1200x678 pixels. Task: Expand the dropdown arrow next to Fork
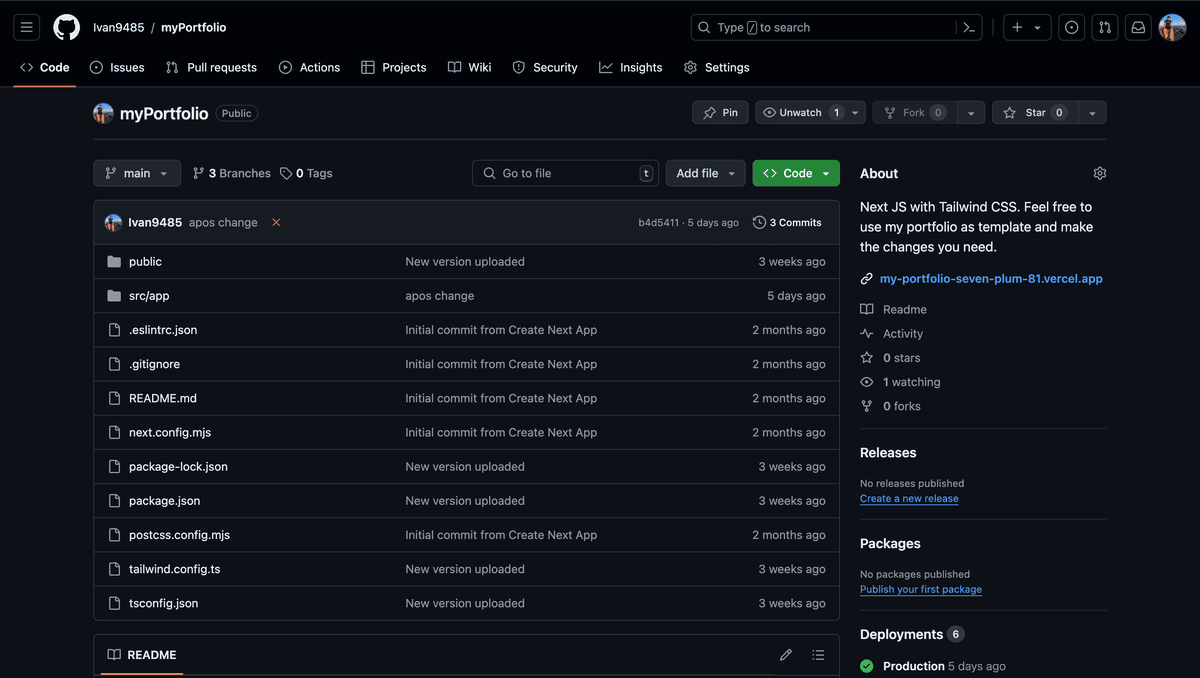(970, 113)
